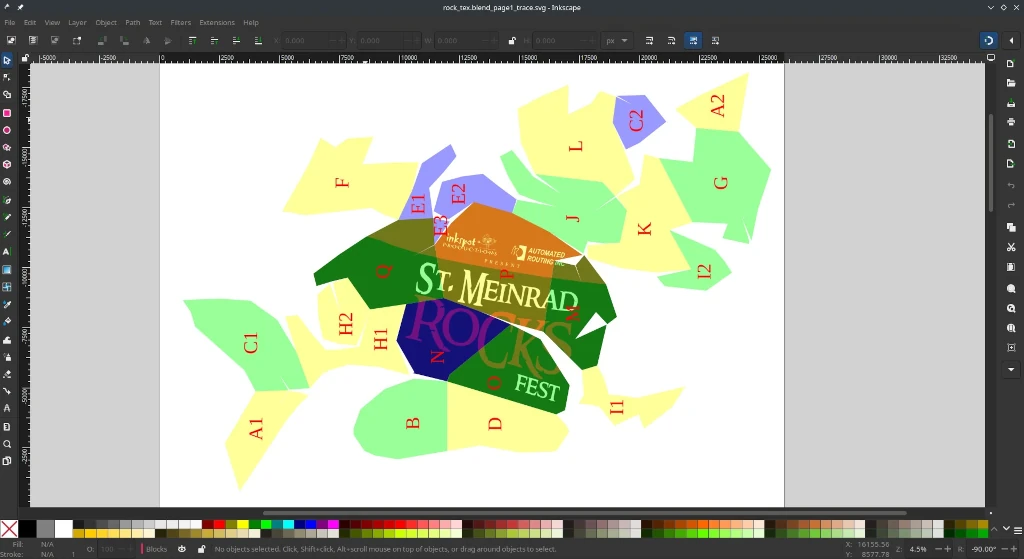Pick the black palette swatch
Image resolution: width=1024 pixels, height=559 pixels.
(x=27, y=529)
